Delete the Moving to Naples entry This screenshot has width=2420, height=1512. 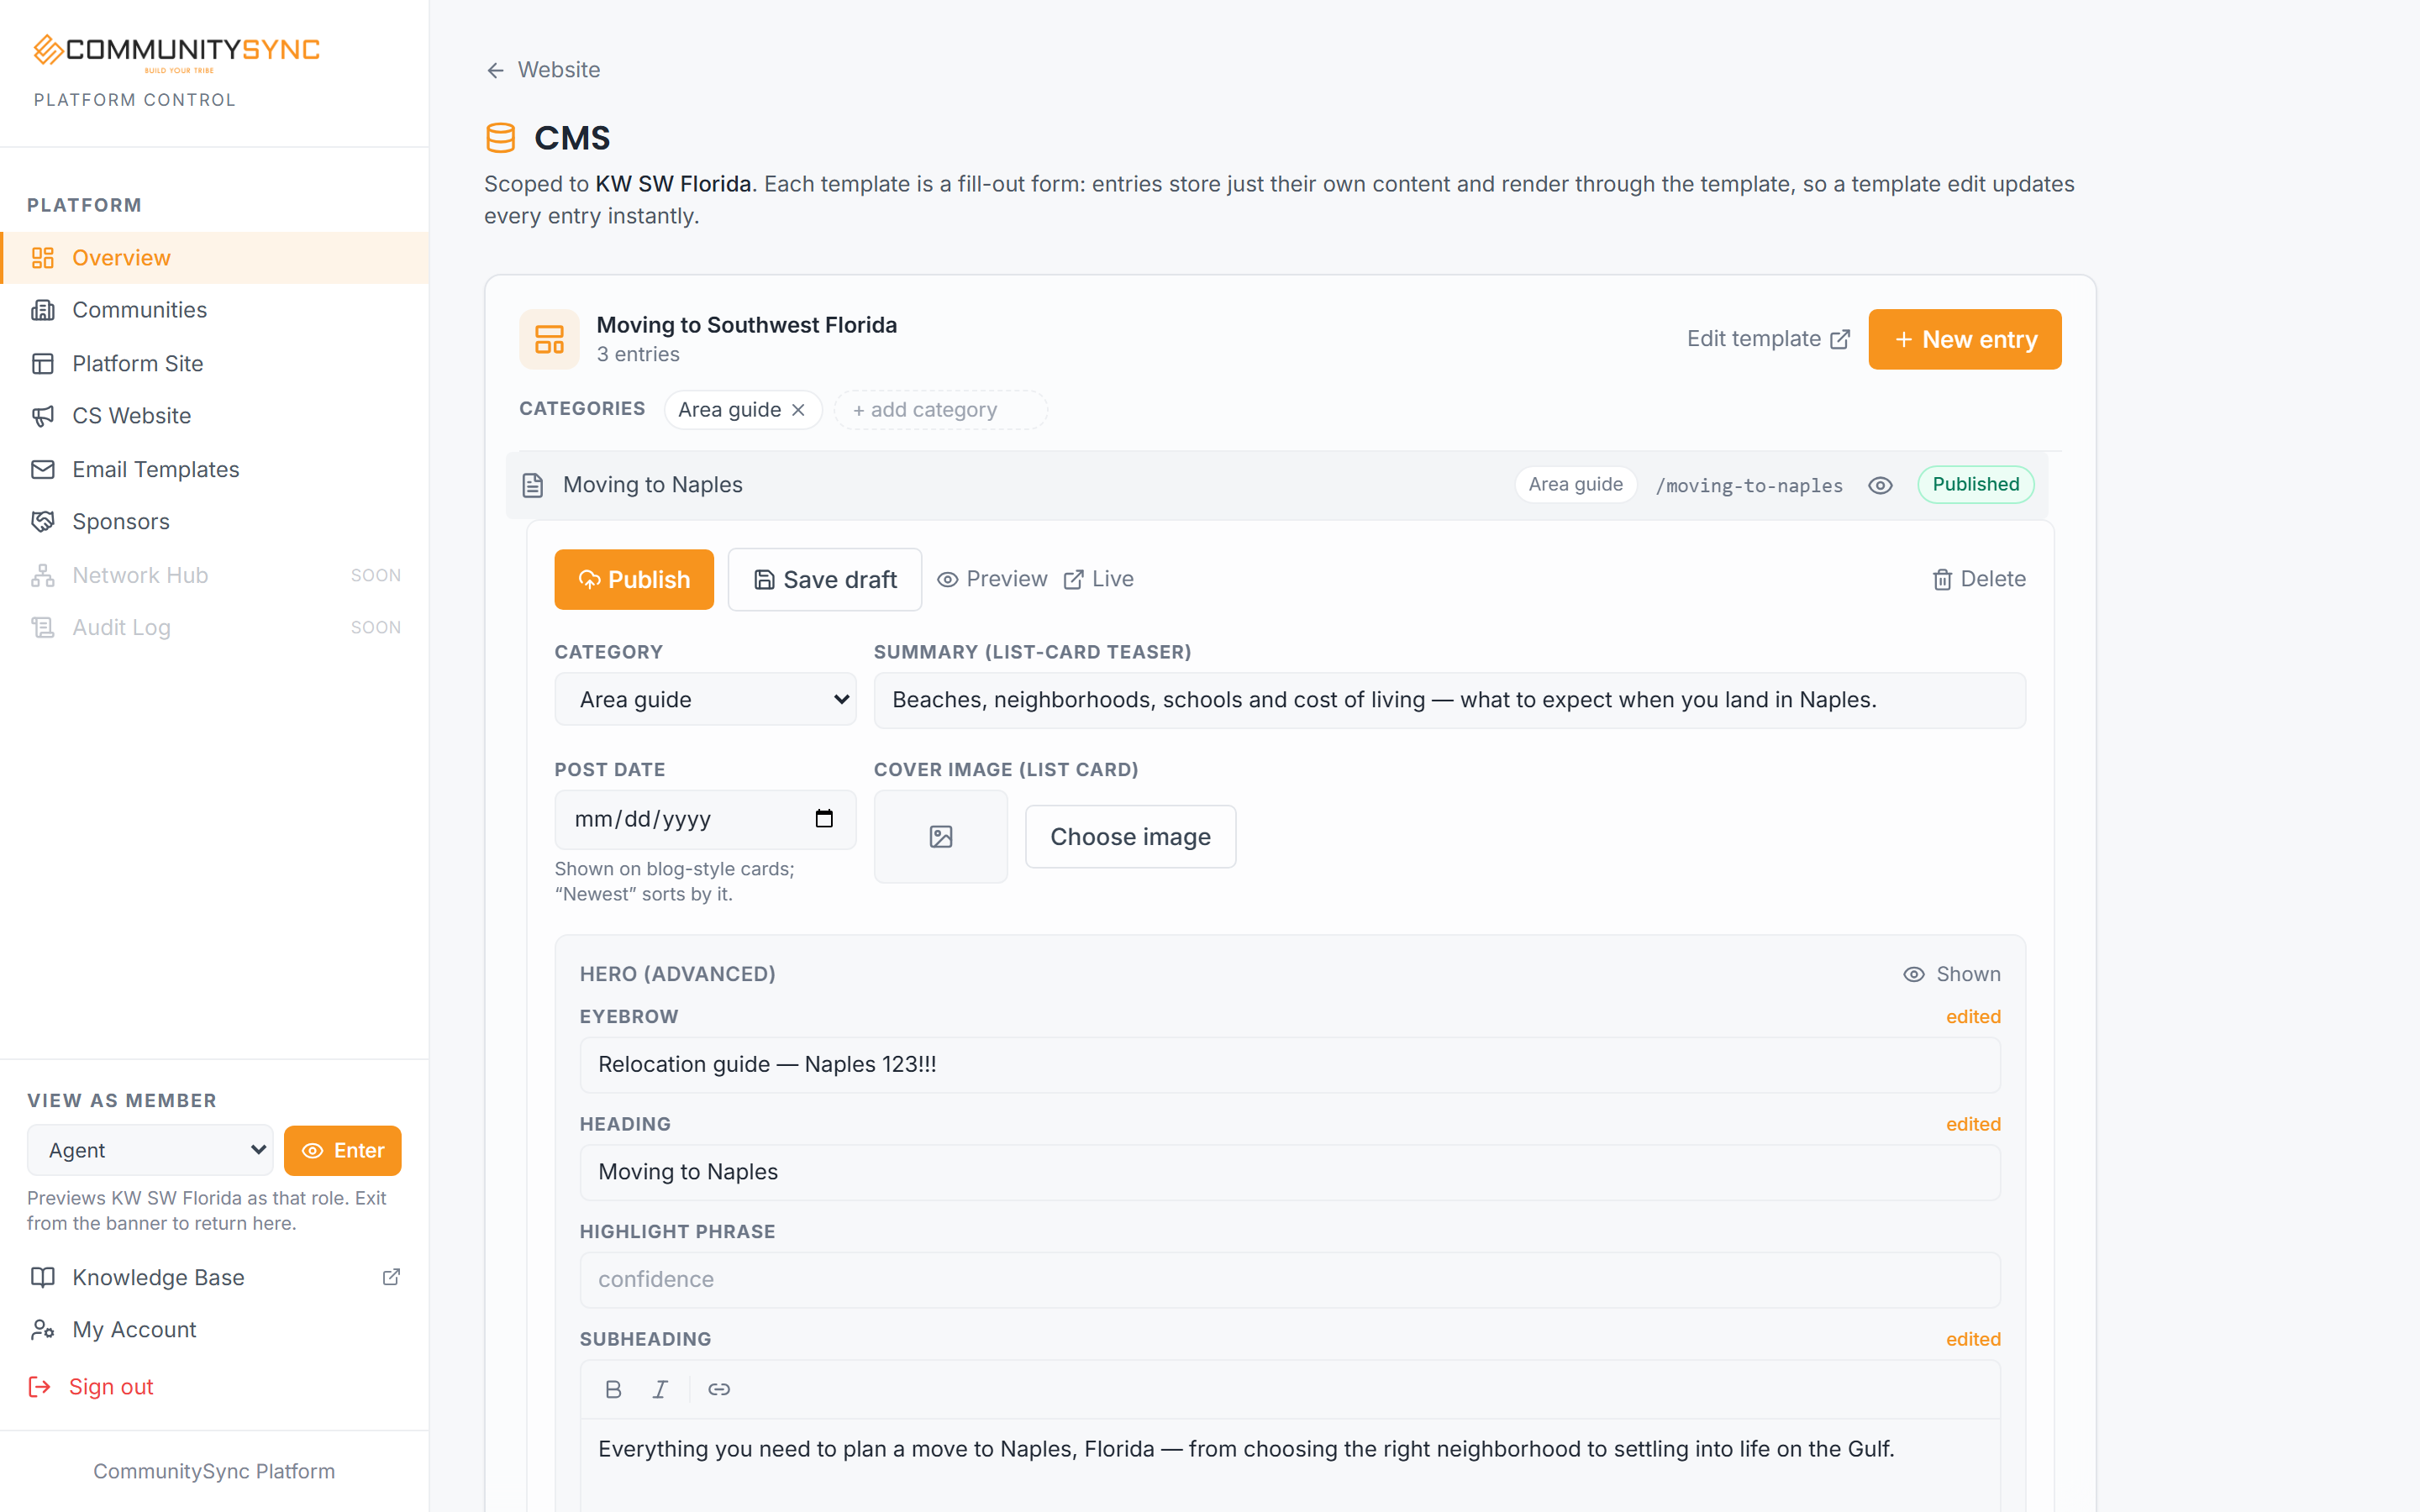[1979, 579]
